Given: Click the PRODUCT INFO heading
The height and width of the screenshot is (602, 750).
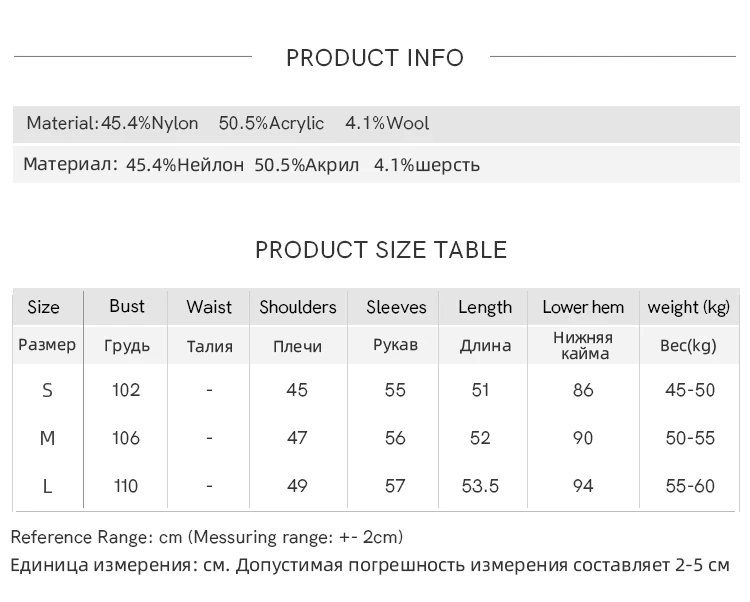Looking at the screenshot, I should (x=375, y=58).
